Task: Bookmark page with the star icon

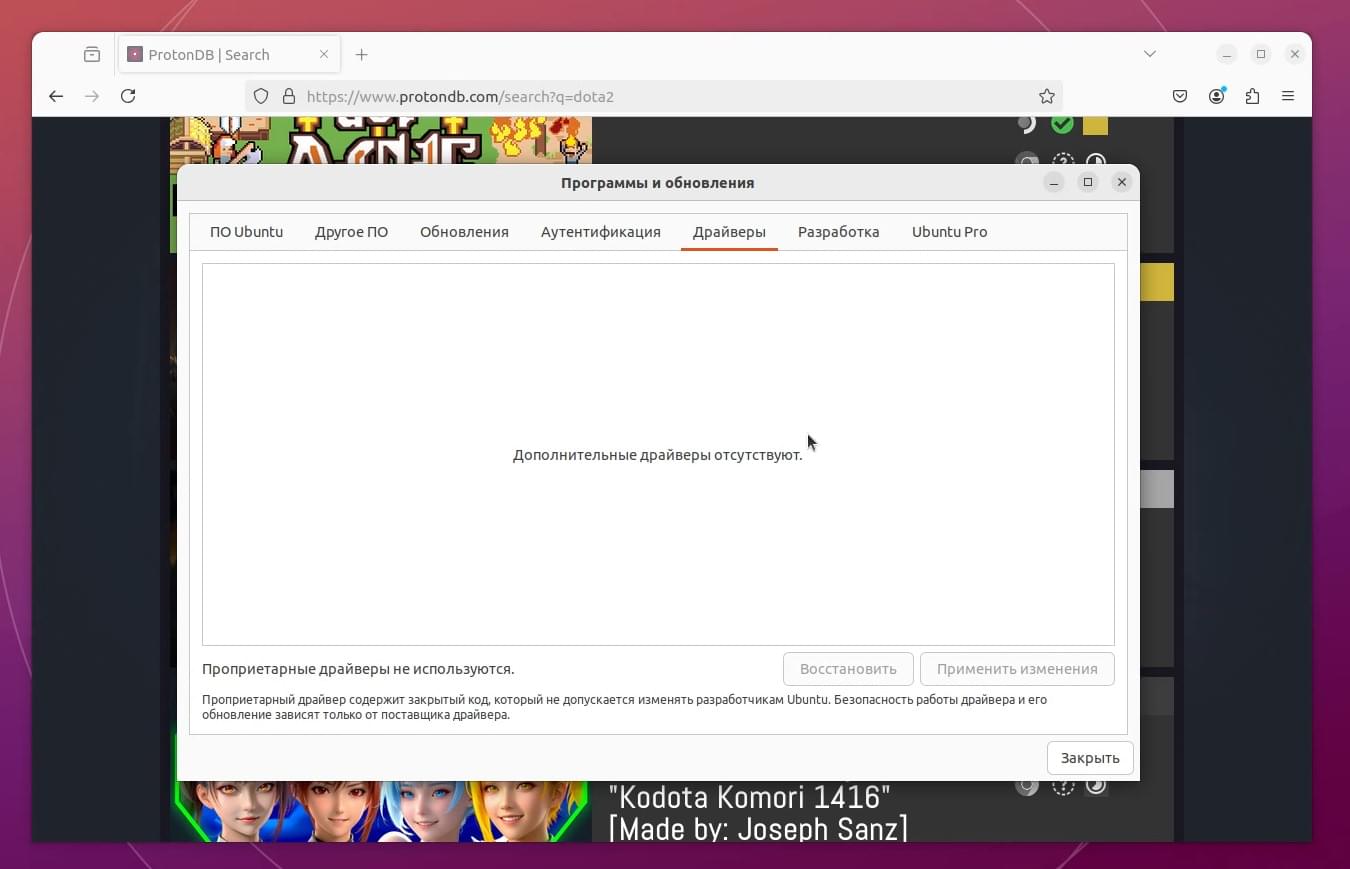Action: 1046,96
